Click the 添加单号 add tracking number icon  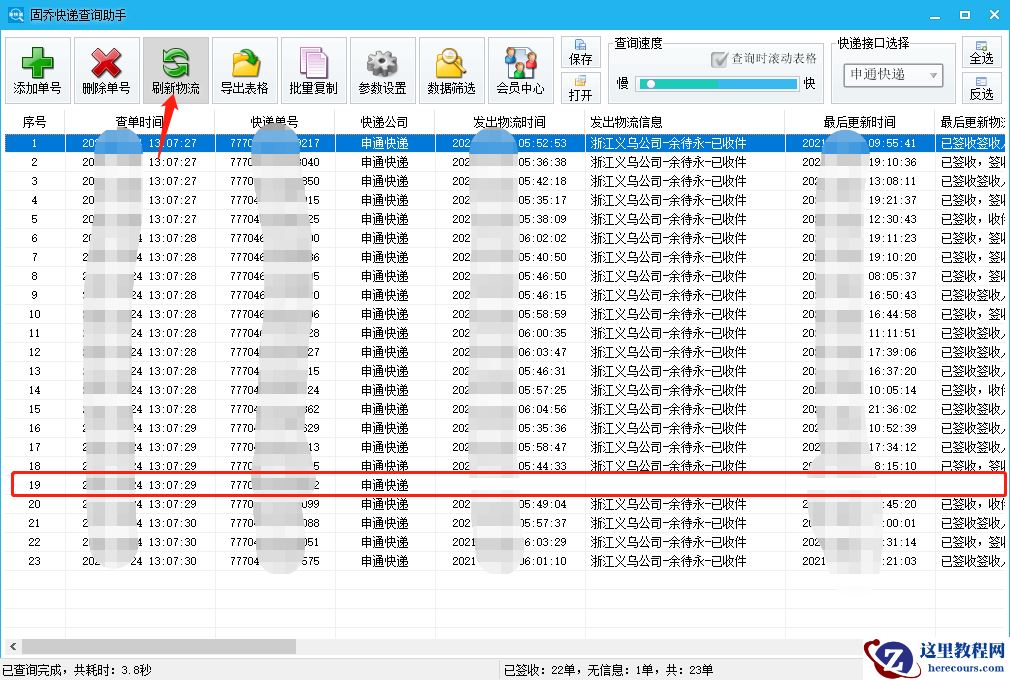tap(36, 68)
